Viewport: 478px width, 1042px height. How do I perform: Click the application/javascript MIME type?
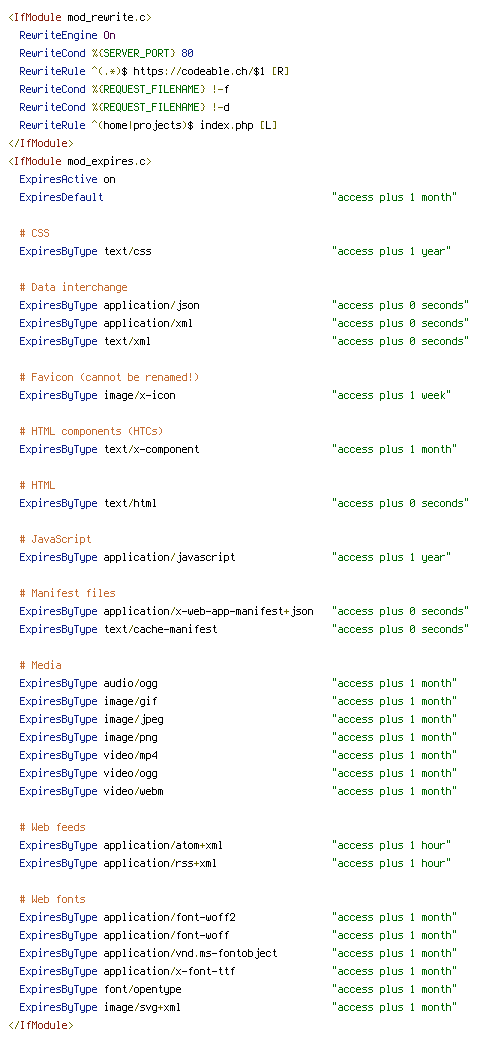[x=170, y=557]
